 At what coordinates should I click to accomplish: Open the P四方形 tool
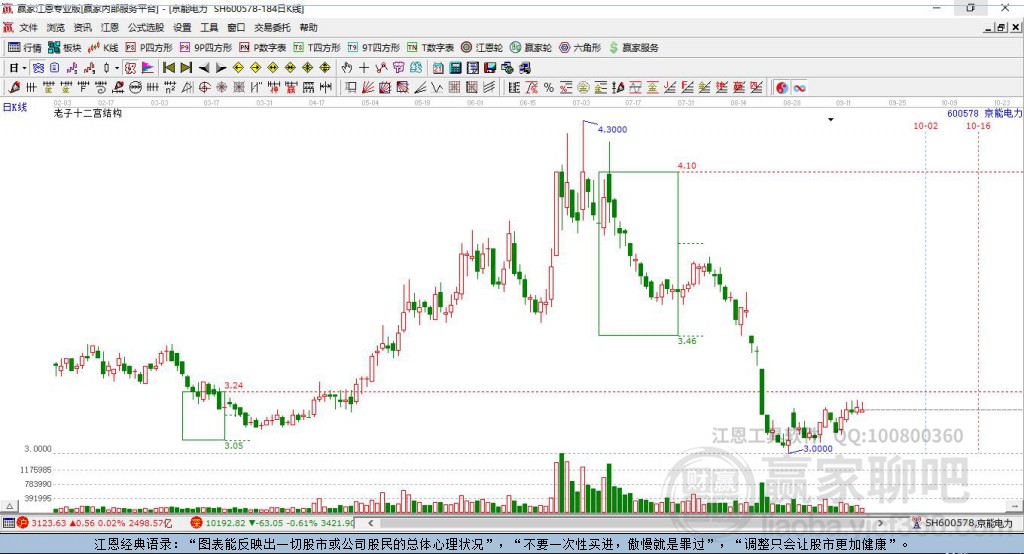[149, 48]
